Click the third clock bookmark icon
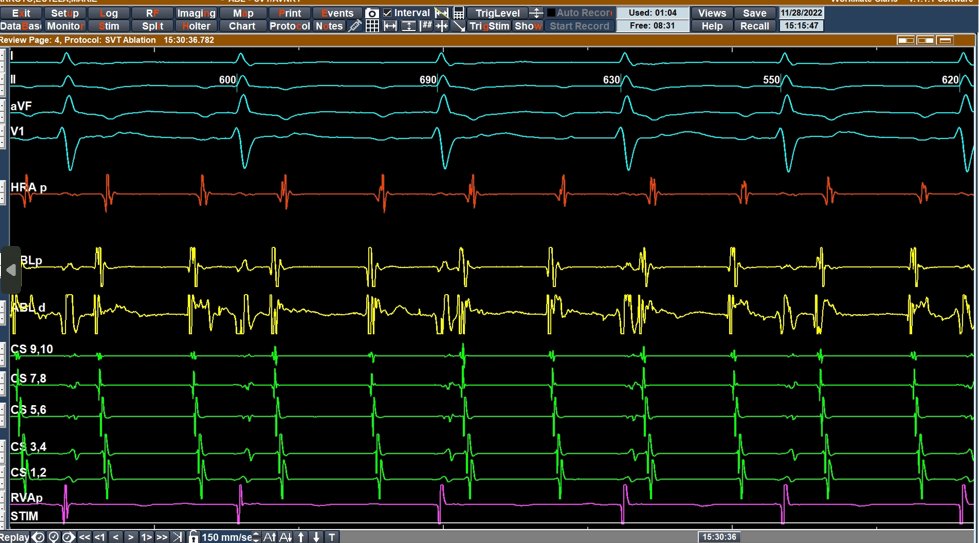This screenshot has height=543, width=979. [x=69, y=537]
